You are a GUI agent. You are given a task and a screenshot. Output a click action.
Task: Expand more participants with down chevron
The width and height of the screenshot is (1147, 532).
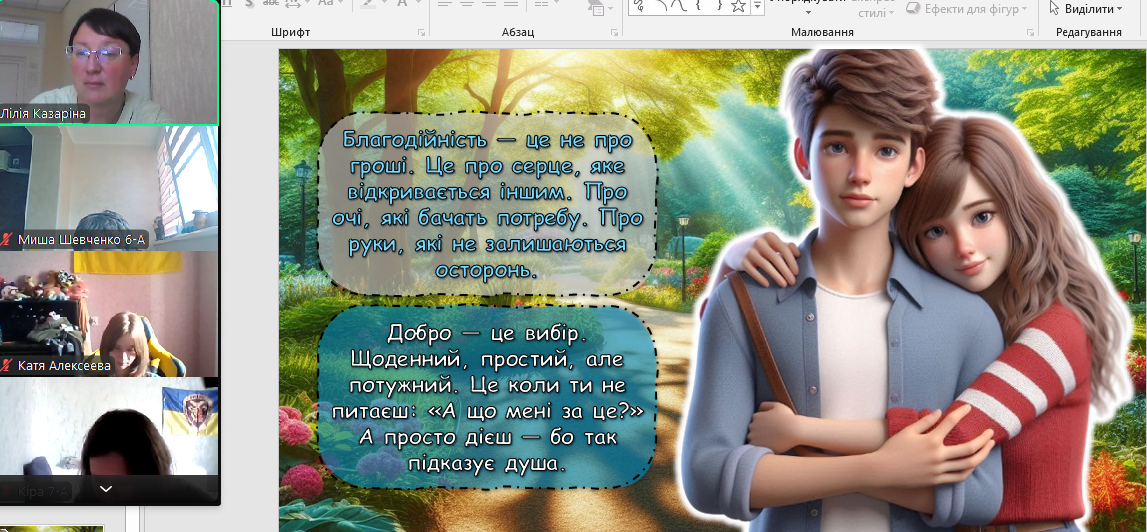[106, 489]
